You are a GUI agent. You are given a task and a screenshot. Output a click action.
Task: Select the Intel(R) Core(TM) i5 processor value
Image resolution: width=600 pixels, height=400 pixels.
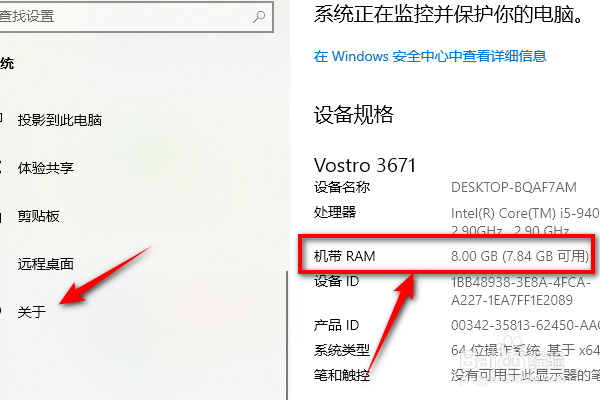[525, 222]
